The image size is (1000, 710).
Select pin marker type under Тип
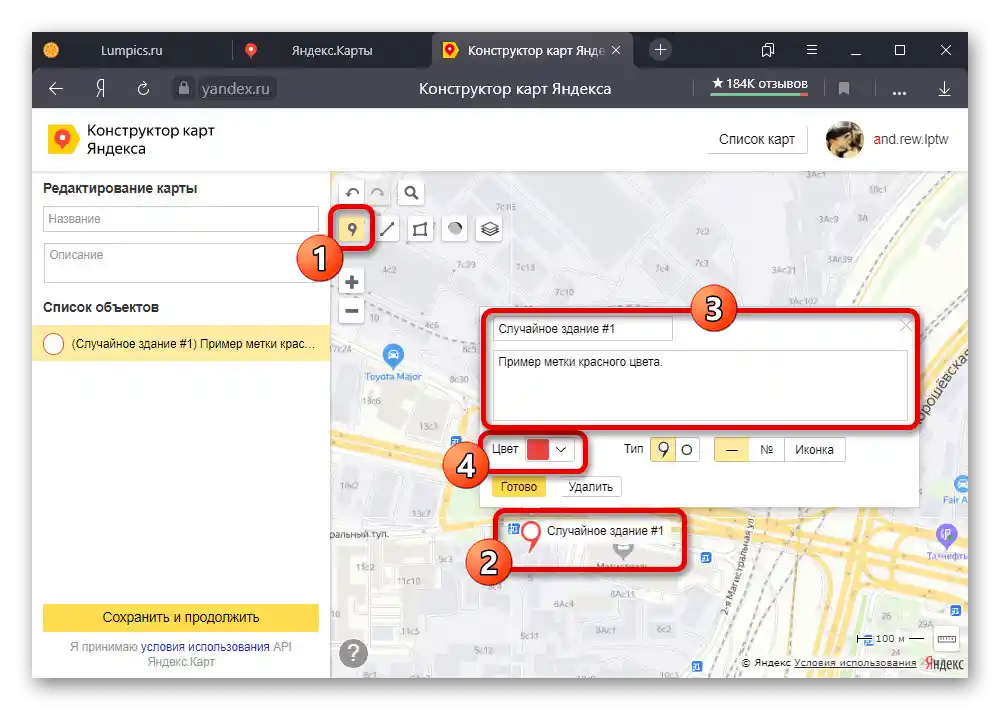pyautogui.click(x=663, y=448)
